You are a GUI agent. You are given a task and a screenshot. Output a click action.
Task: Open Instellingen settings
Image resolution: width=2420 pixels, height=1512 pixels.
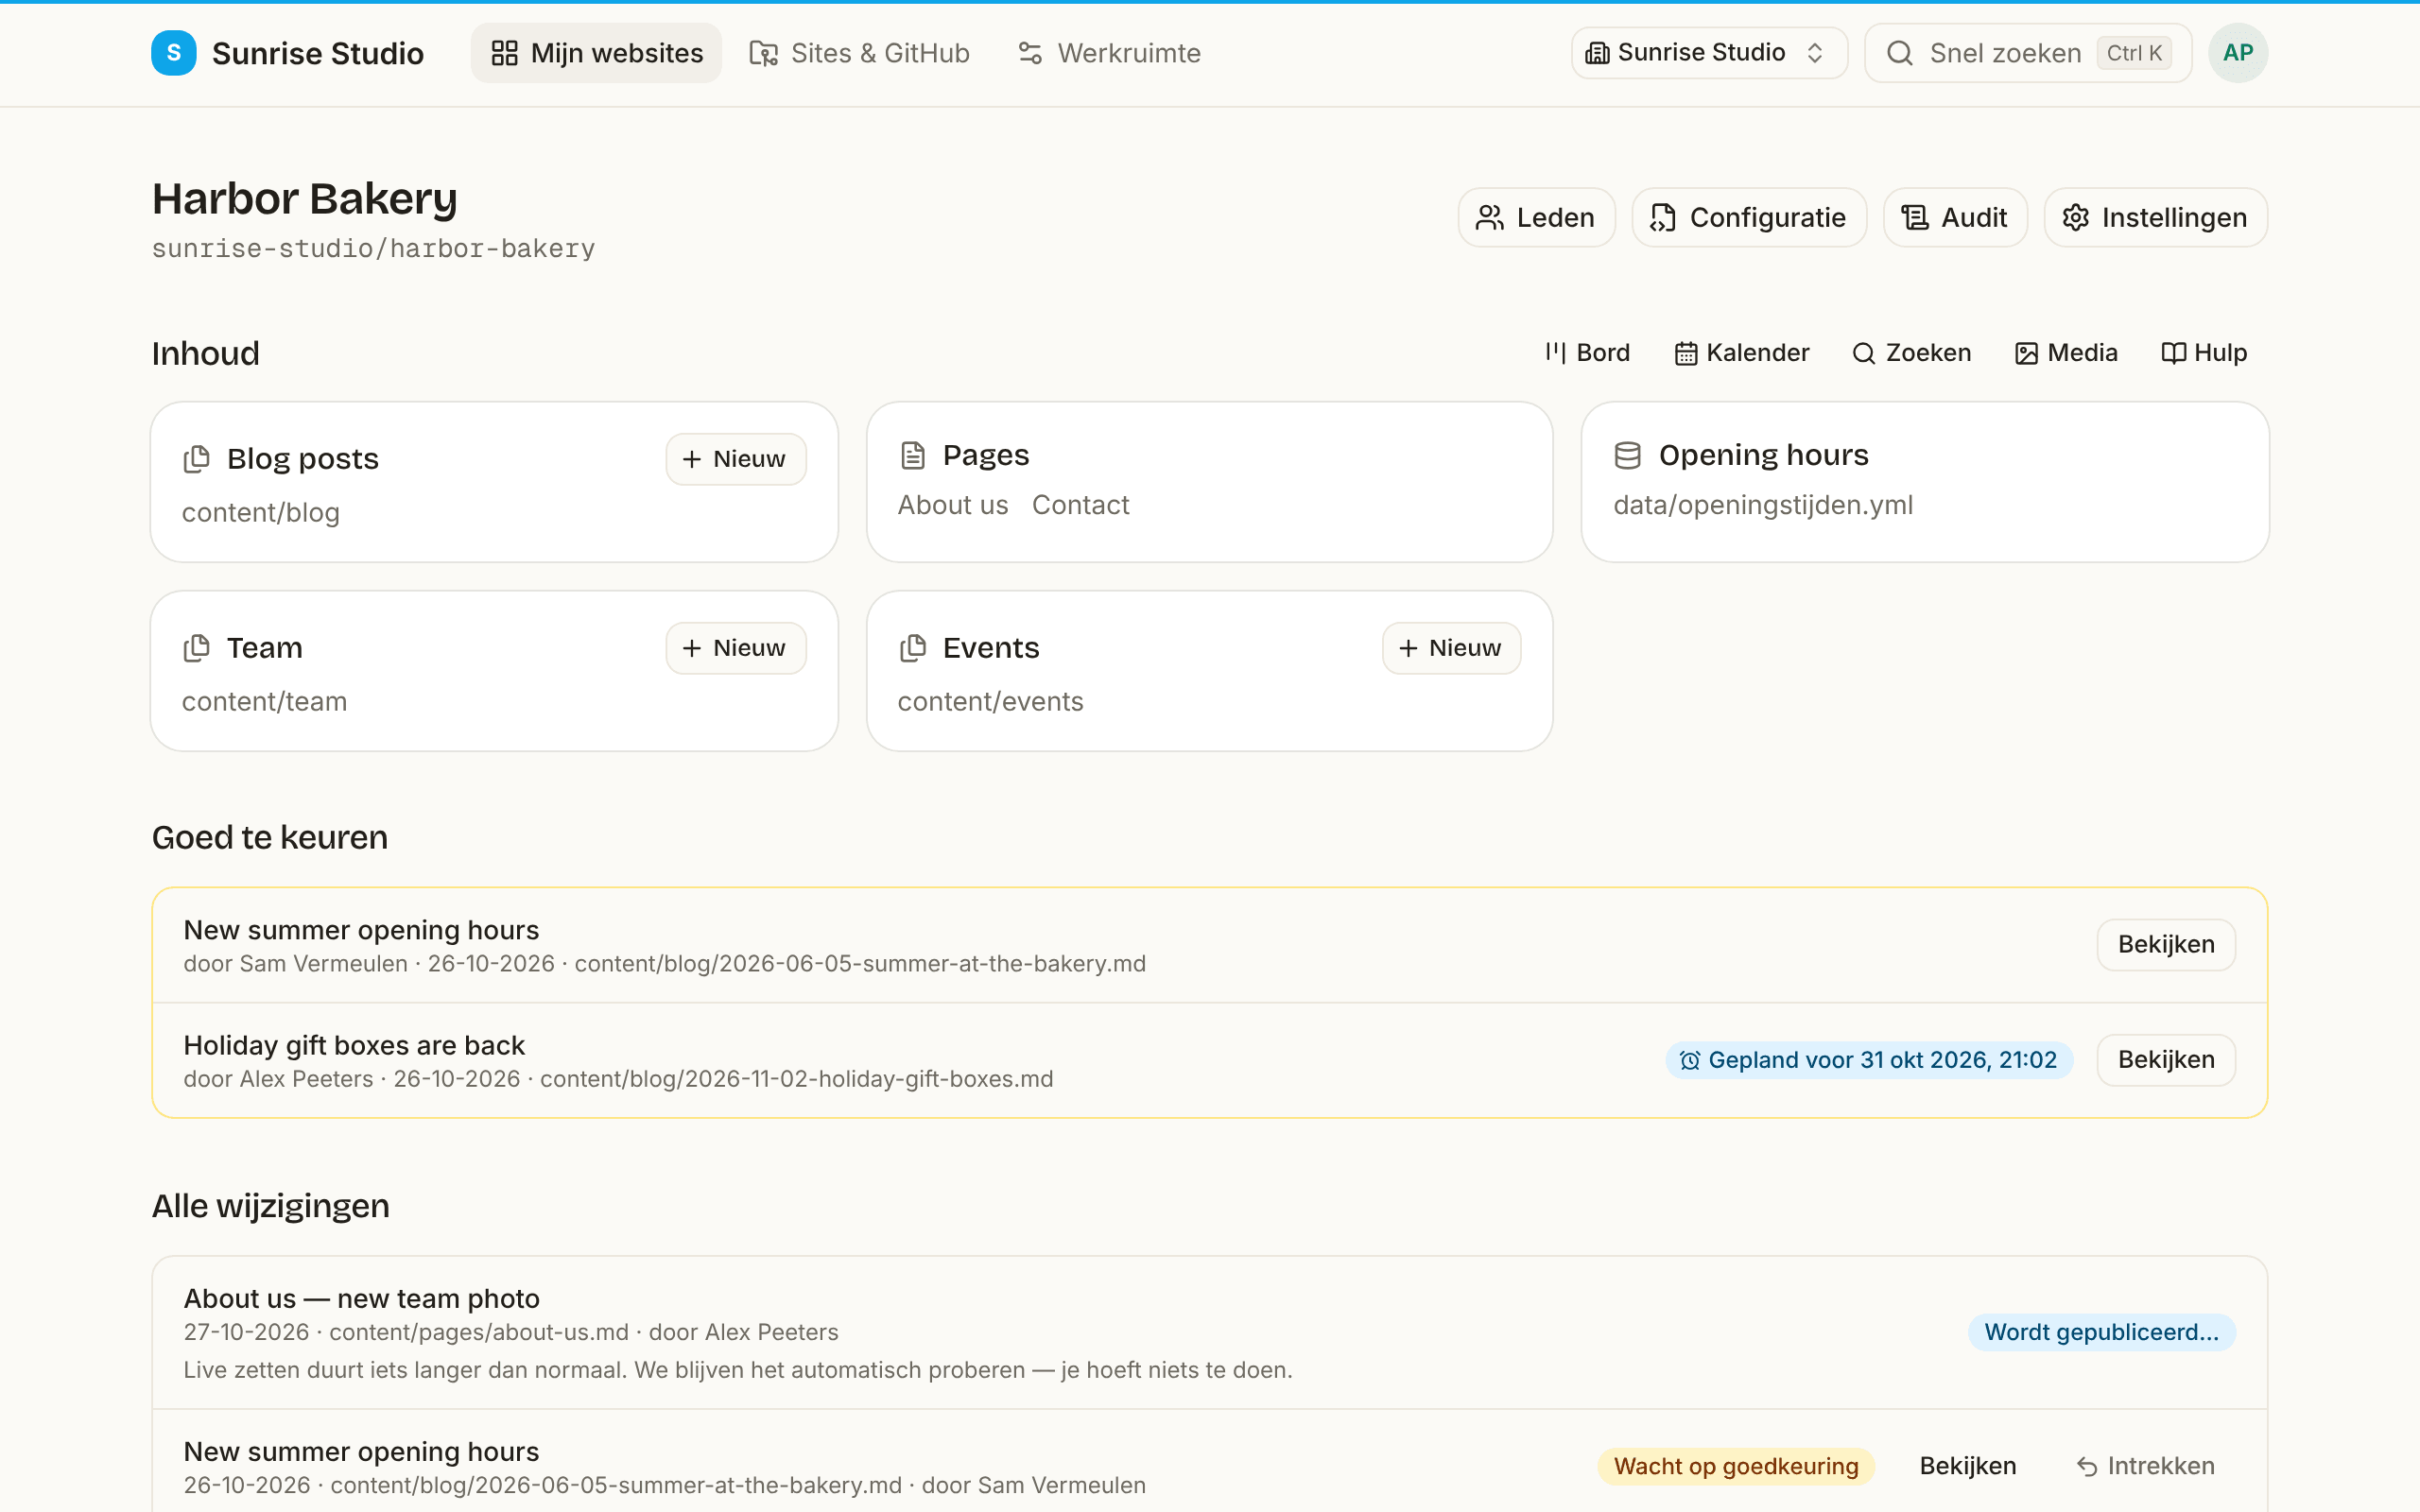[x=2155, y=217]
